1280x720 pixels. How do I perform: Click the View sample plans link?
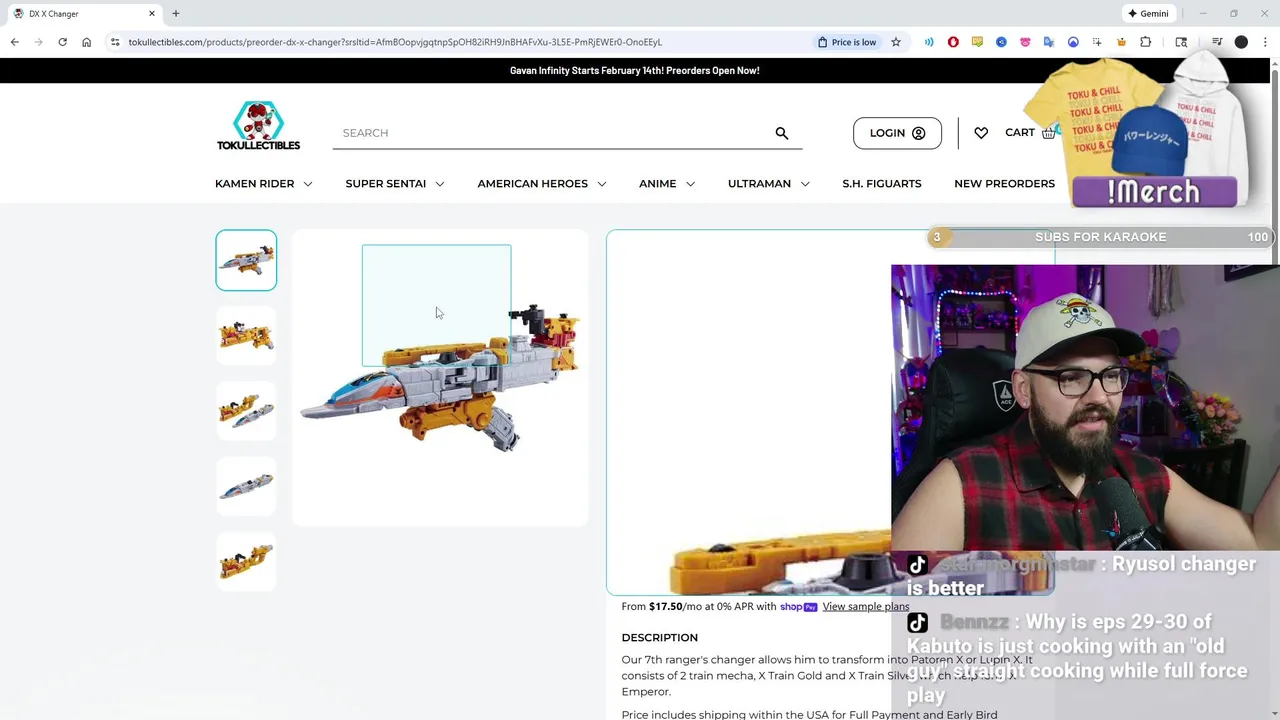click(x=865, y=607)
